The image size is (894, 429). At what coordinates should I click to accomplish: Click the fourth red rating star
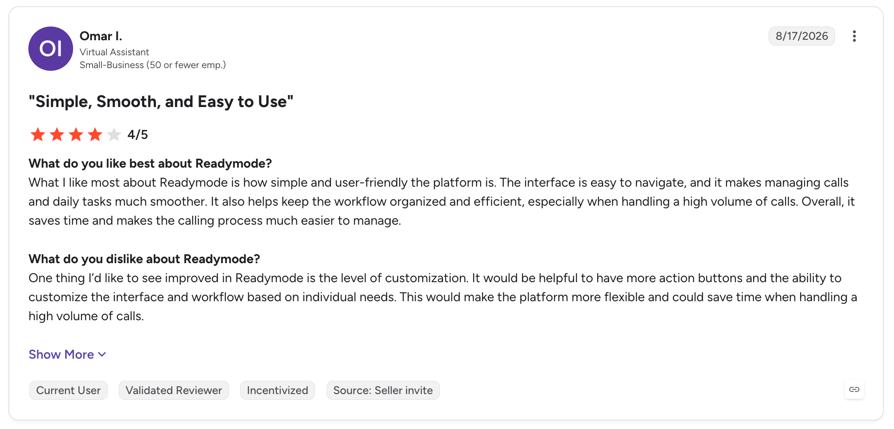95,135
